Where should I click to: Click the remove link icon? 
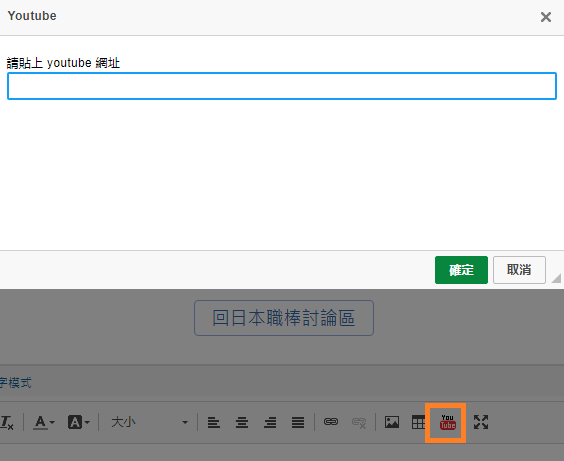[359, 422]
